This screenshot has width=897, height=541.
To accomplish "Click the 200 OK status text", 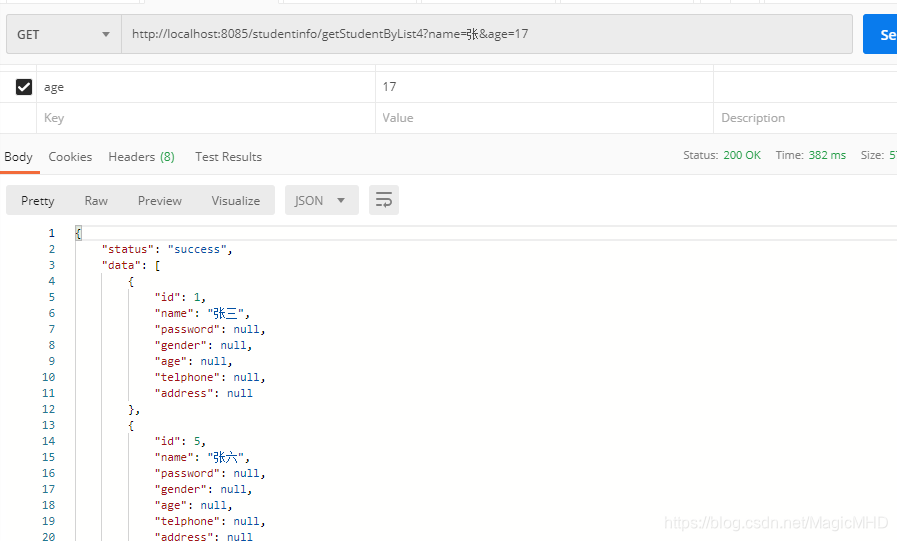I will click(x=742, y=155).
